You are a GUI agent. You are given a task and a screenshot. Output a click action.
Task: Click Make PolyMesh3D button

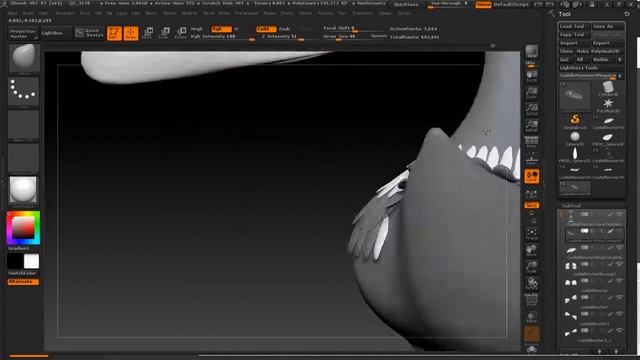pyautogui.click(x=600, y=51)
